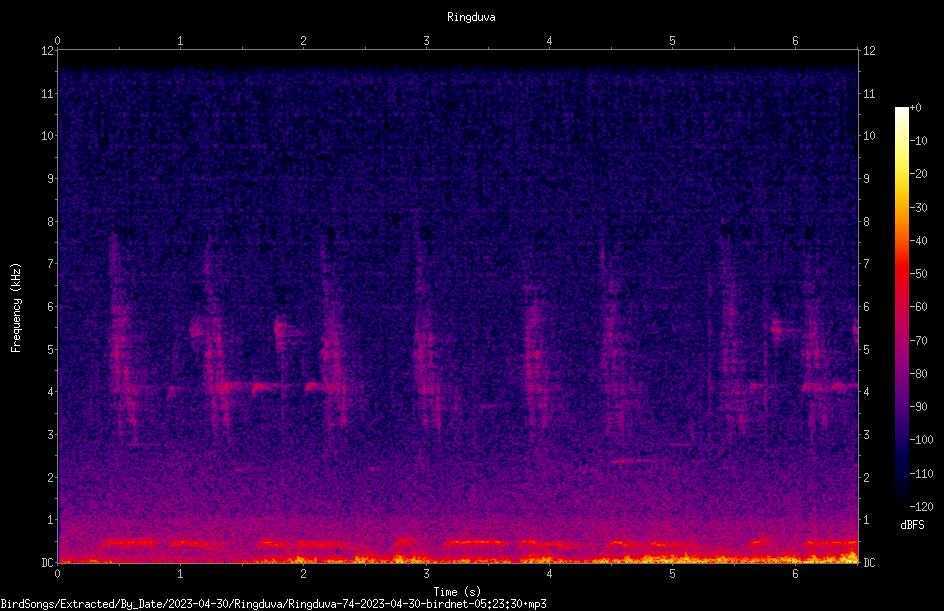Click the dBFS color scale bar
Image resolution: width=944 pixels, height=611 pixels.
click(901, 306)
